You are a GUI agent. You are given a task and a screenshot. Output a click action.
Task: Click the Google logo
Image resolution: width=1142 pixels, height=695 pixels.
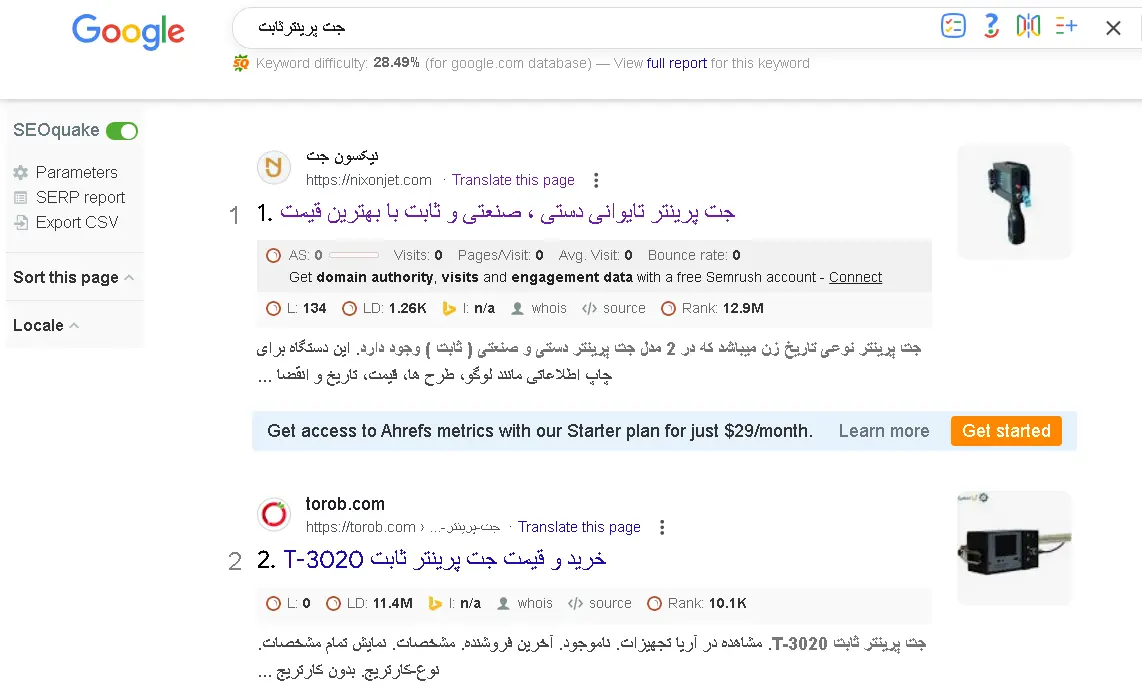tap(128, 31)
